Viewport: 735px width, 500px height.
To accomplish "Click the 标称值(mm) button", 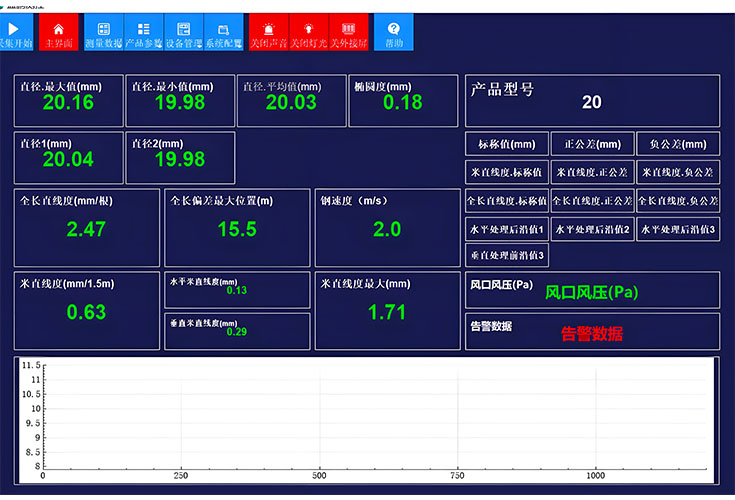I will coord(507,144).
